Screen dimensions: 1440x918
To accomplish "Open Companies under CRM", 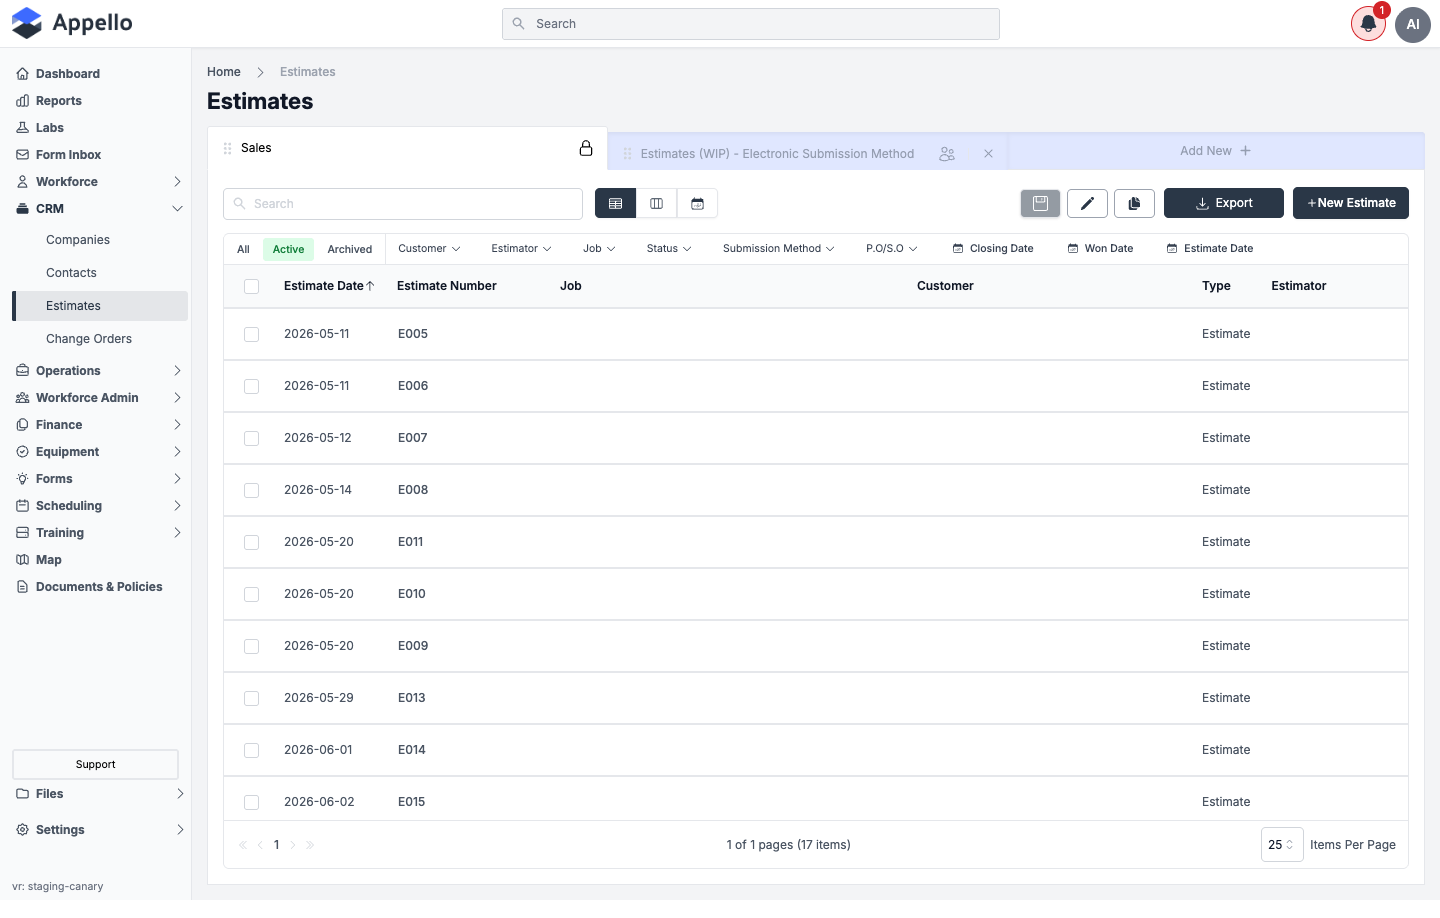I will tap(78, 240).
